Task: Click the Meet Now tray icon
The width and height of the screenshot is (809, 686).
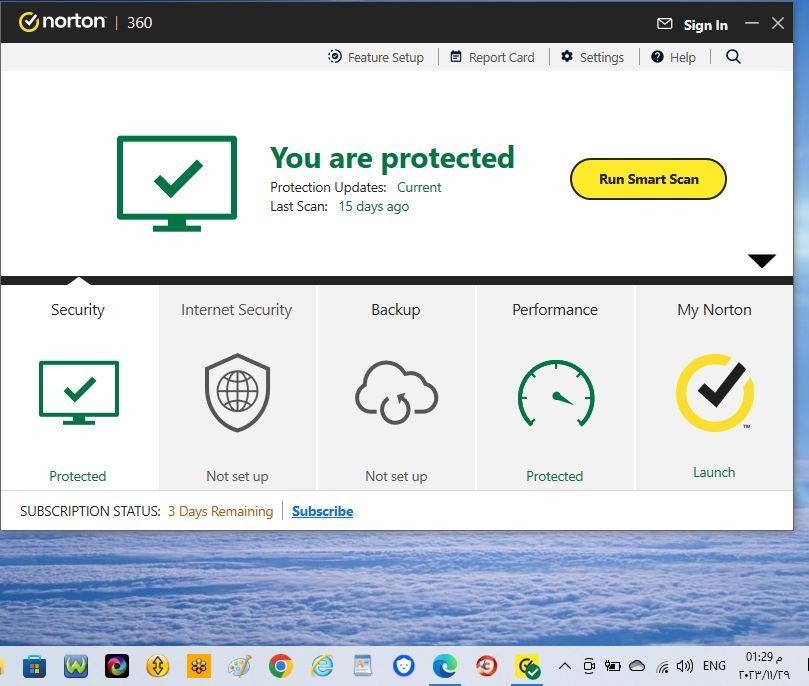Action: click(589, 666)
